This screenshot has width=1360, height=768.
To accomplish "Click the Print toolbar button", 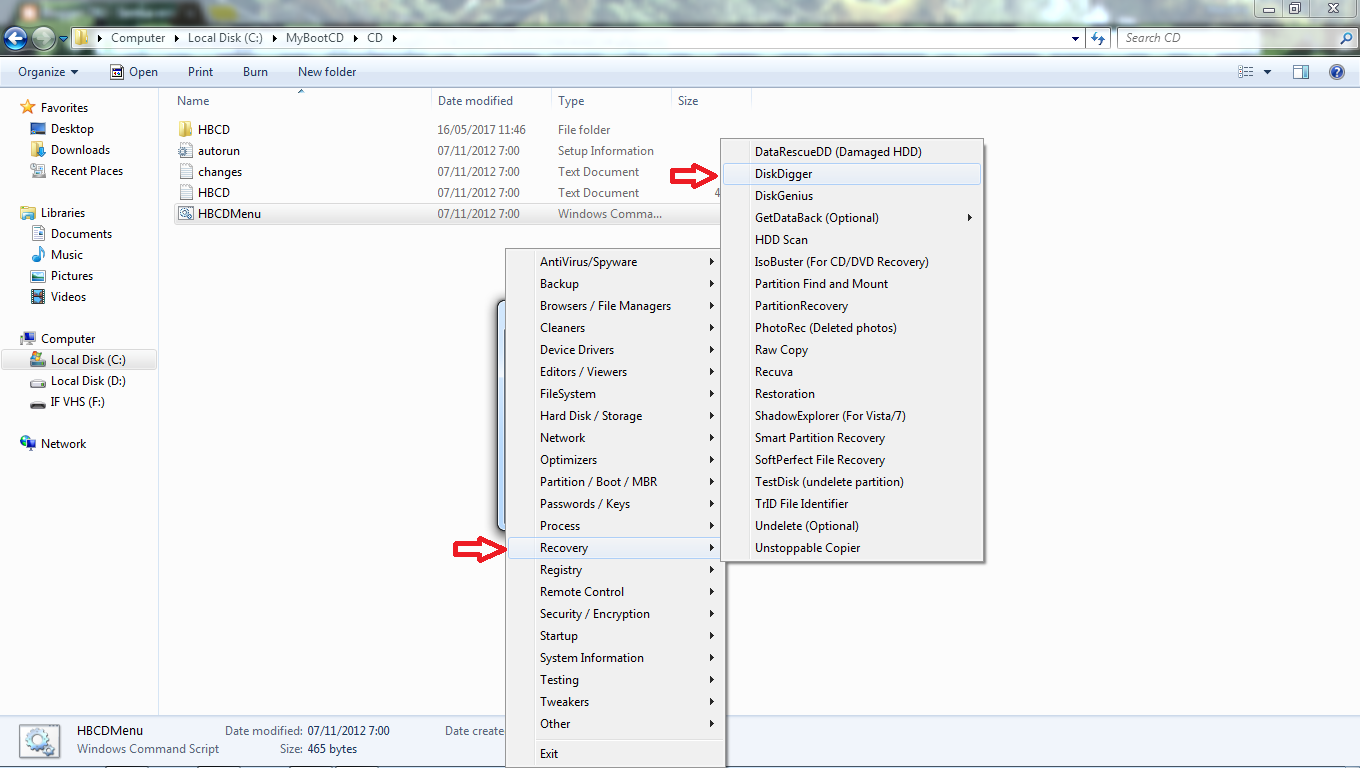I will pyautogui.click(x=200, y=72).
